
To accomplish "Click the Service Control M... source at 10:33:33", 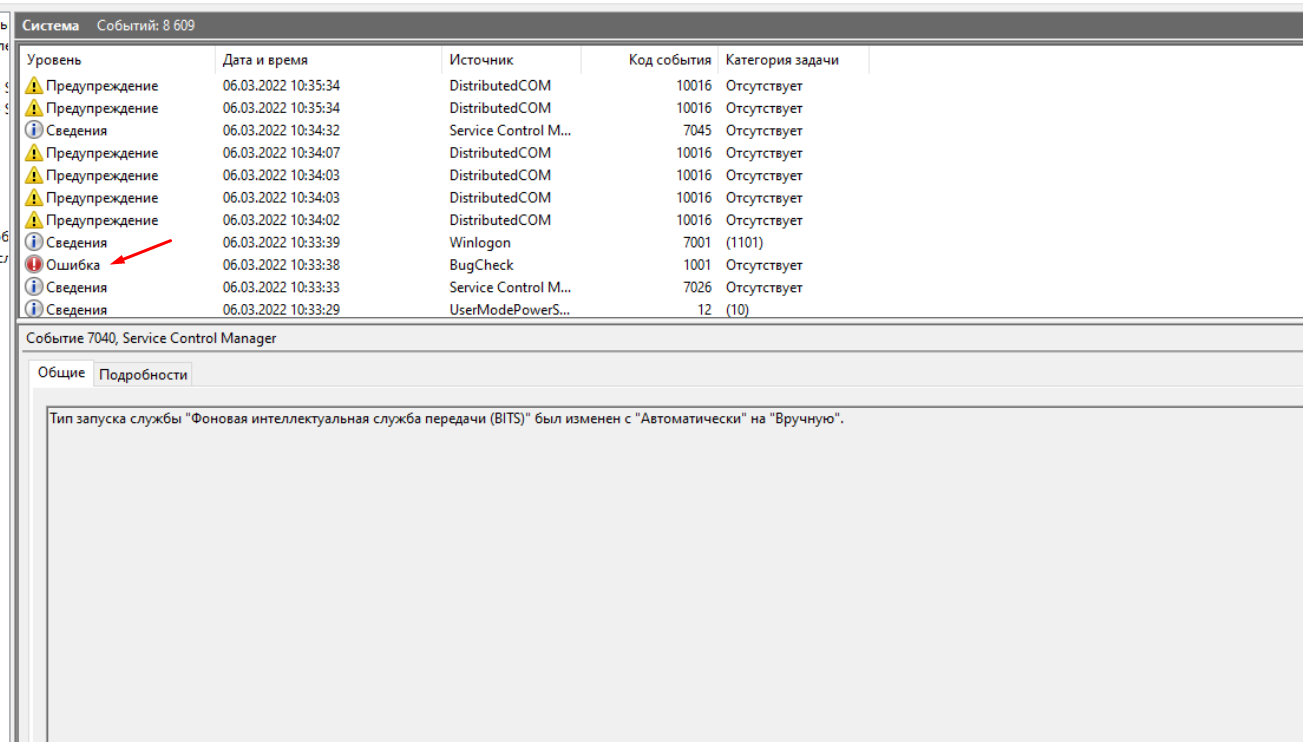I will 511,287.
